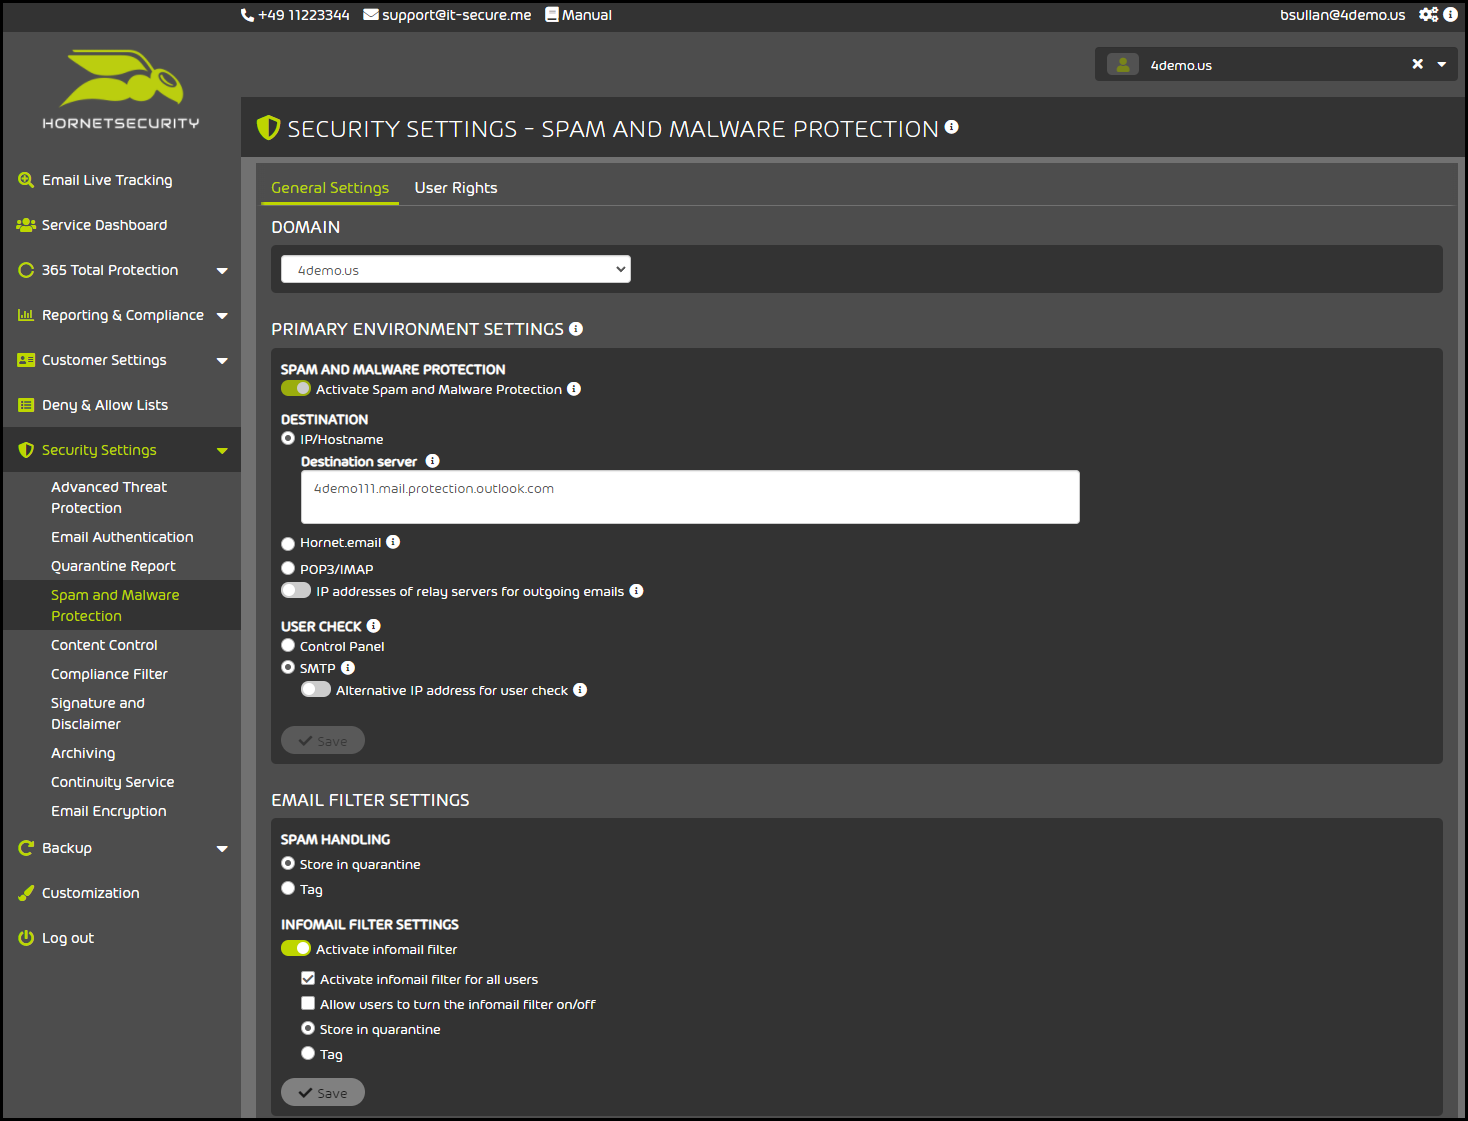The image size is (1468, 1121).
Task: Collapse Security Settings menu arrow
Action: coord(222,451)
